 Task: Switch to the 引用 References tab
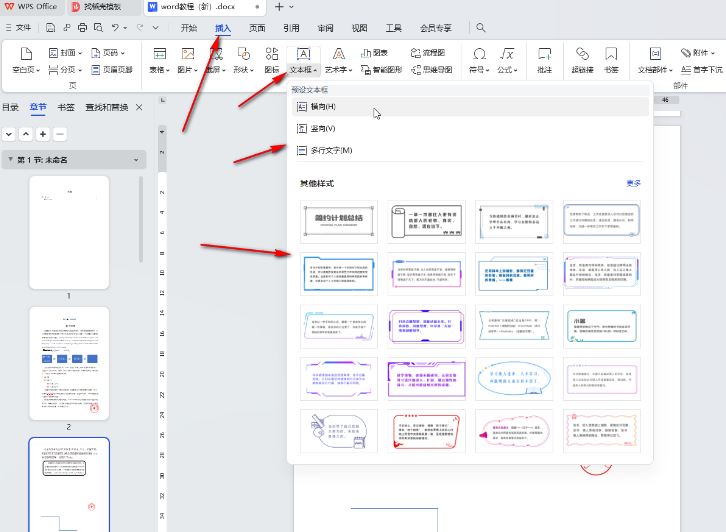click(x=291, y=28)
